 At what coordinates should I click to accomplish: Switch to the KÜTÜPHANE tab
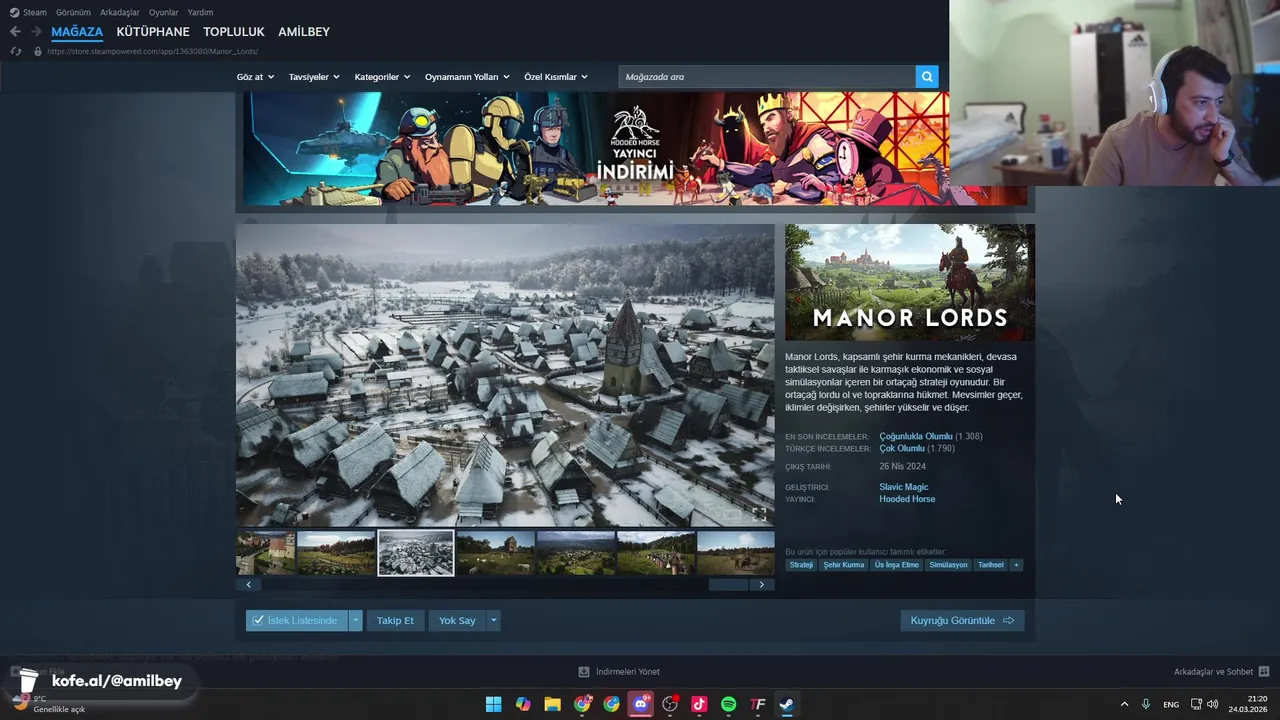point(153,32)
